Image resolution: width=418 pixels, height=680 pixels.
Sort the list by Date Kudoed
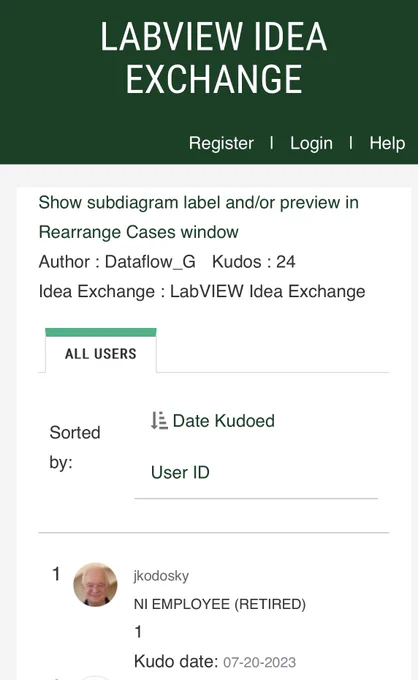tap(223, 421)
